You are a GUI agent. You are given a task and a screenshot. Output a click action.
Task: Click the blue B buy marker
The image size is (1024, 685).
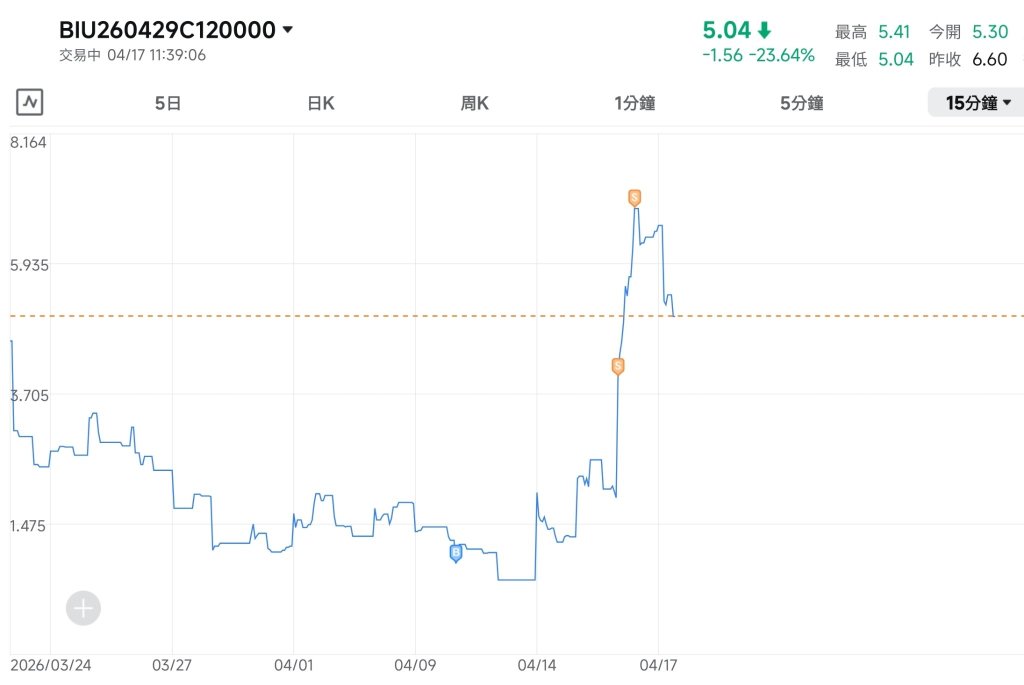(x=456, y=554)
